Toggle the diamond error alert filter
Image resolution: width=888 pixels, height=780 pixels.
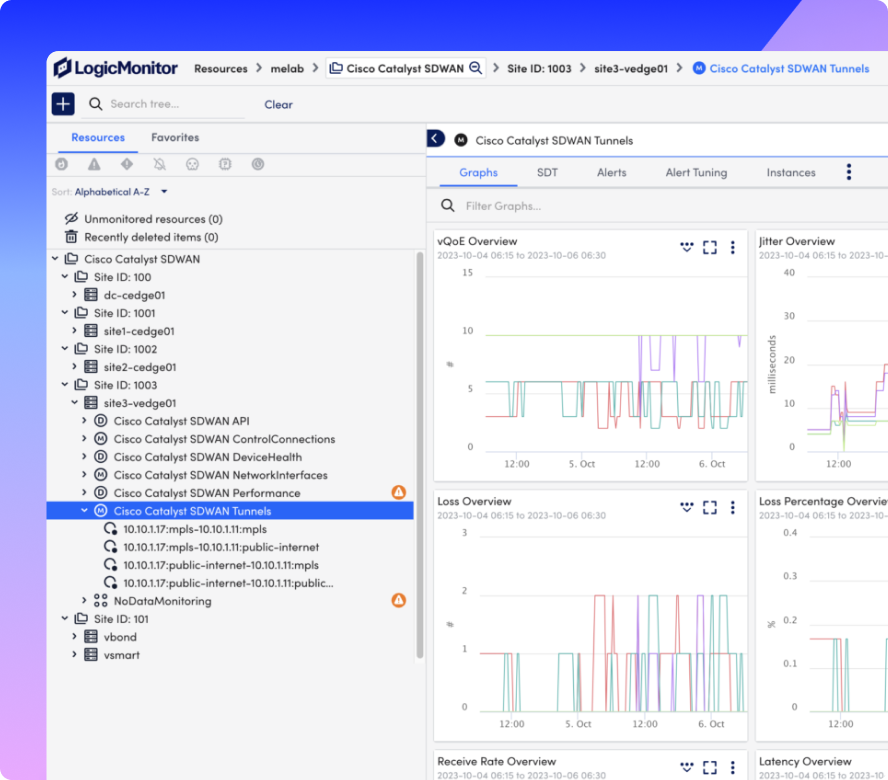click(x=127, y=164)
